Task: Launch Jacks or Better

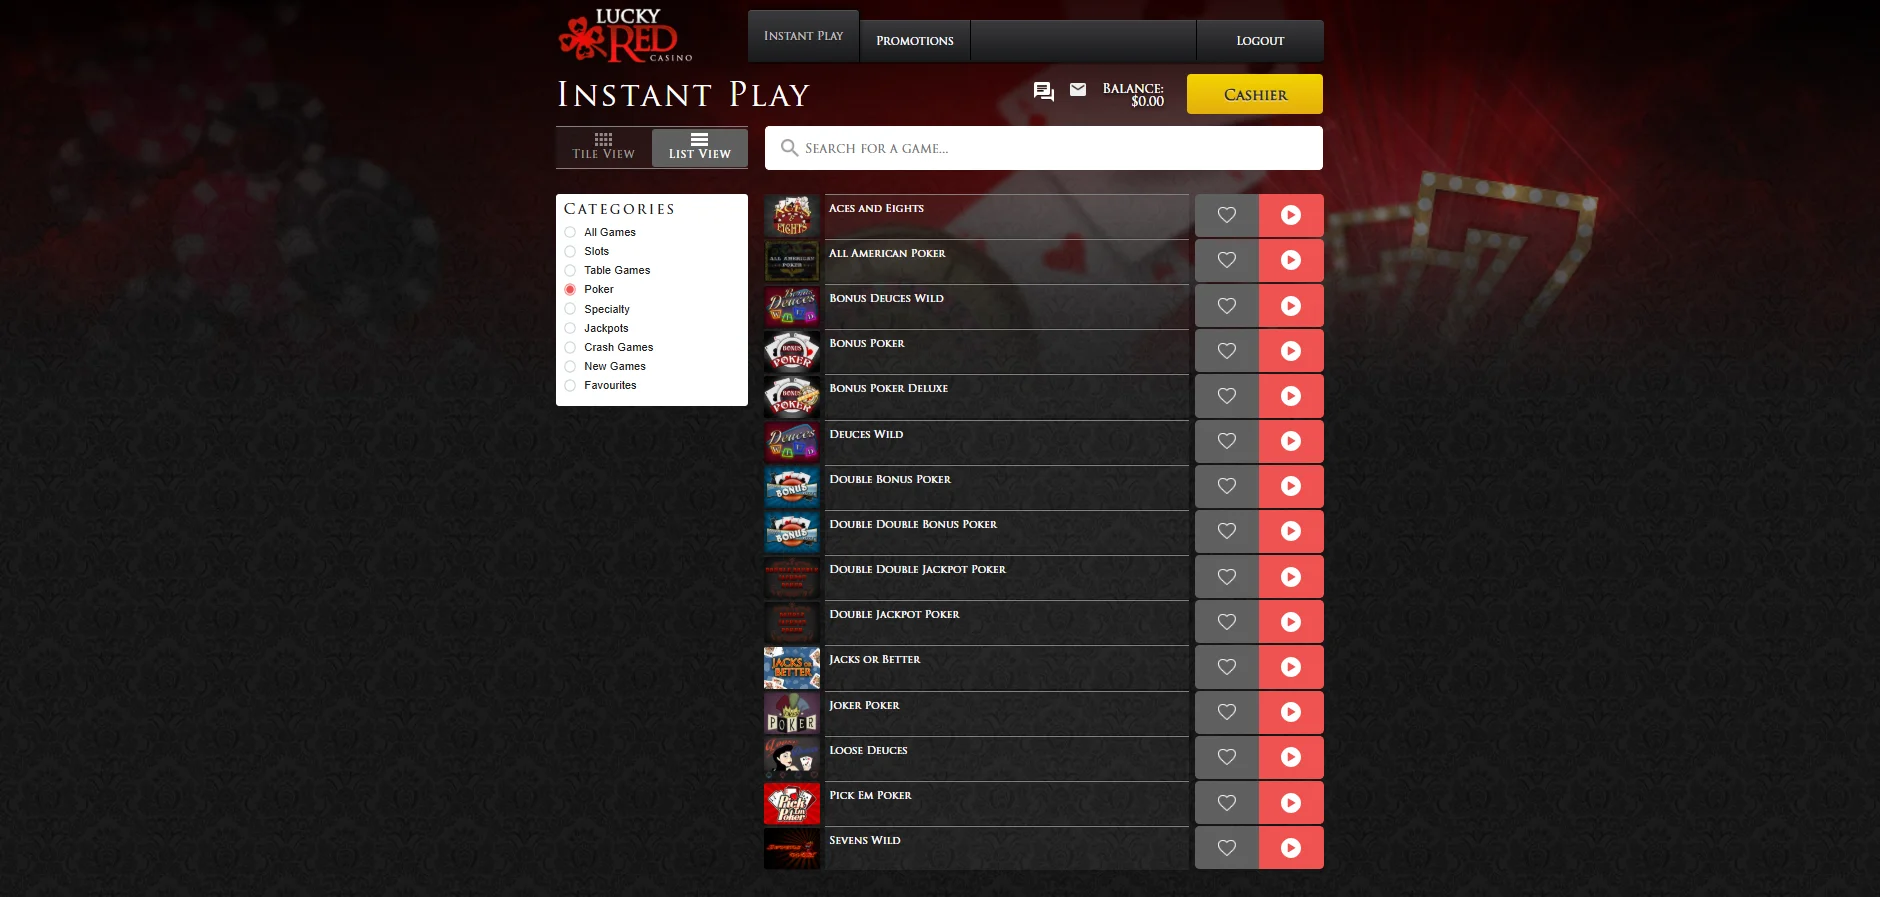Action: point(1291,667)
